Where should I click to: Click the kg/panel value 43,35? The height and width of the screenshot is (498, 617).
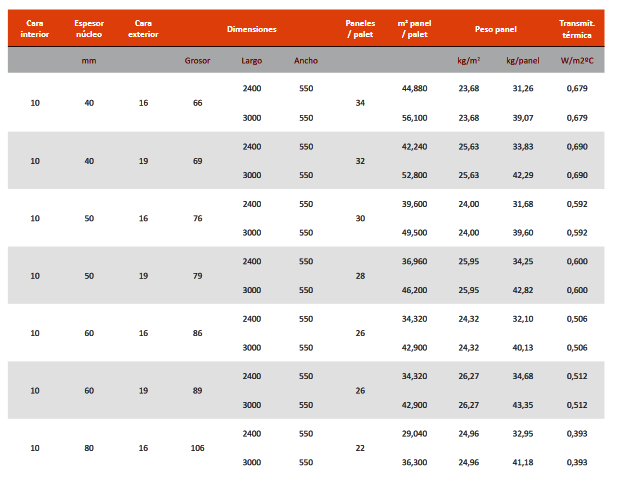coord(522,405)
